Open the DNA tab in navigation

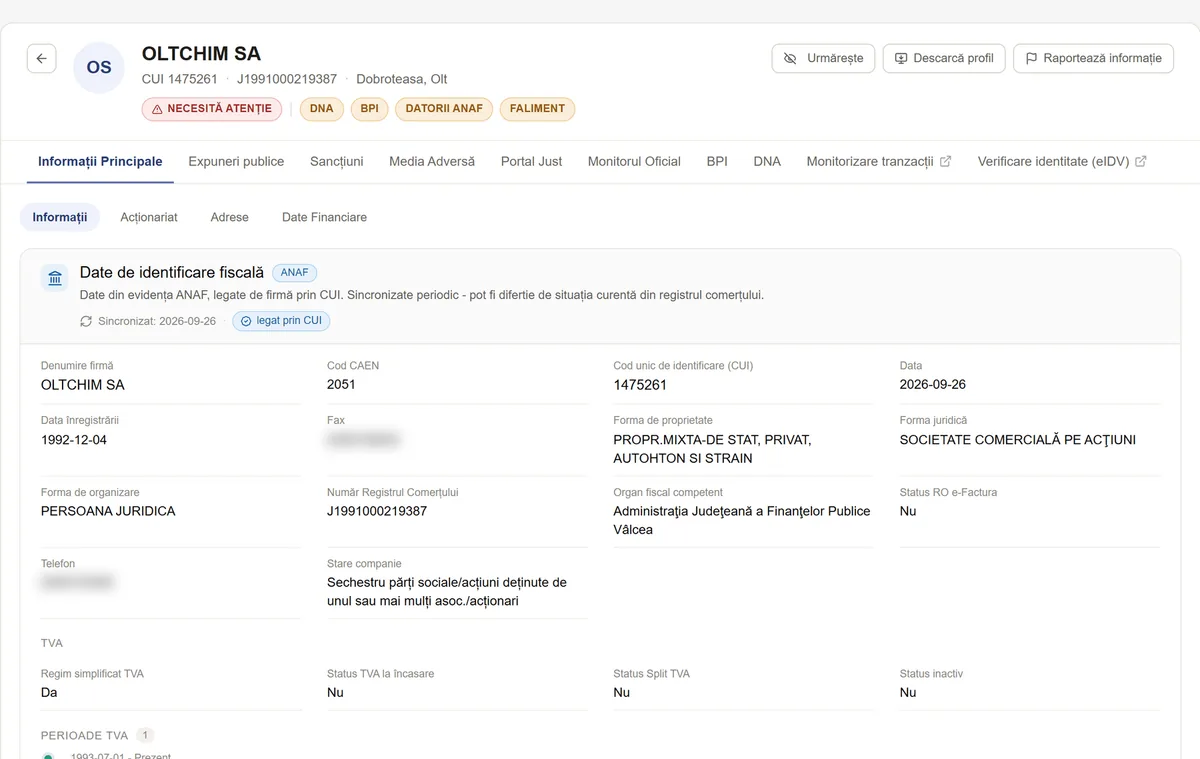point(767,161)
